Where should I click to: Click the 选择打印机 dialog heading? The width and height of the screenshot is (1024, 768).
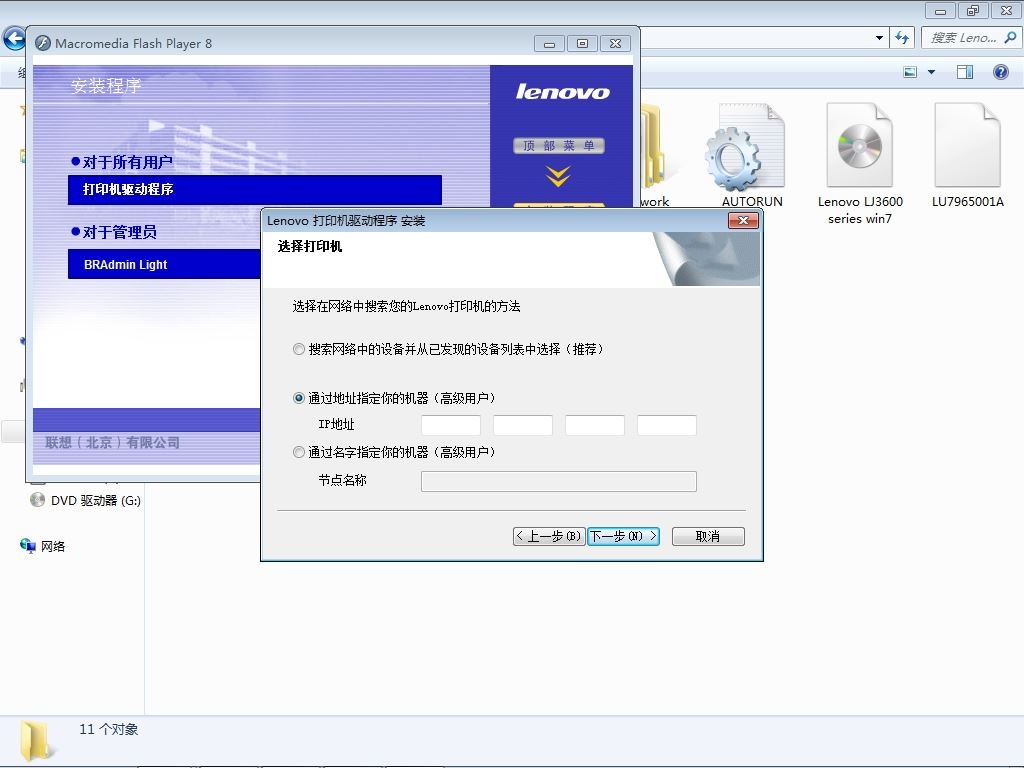pos(310,246)
